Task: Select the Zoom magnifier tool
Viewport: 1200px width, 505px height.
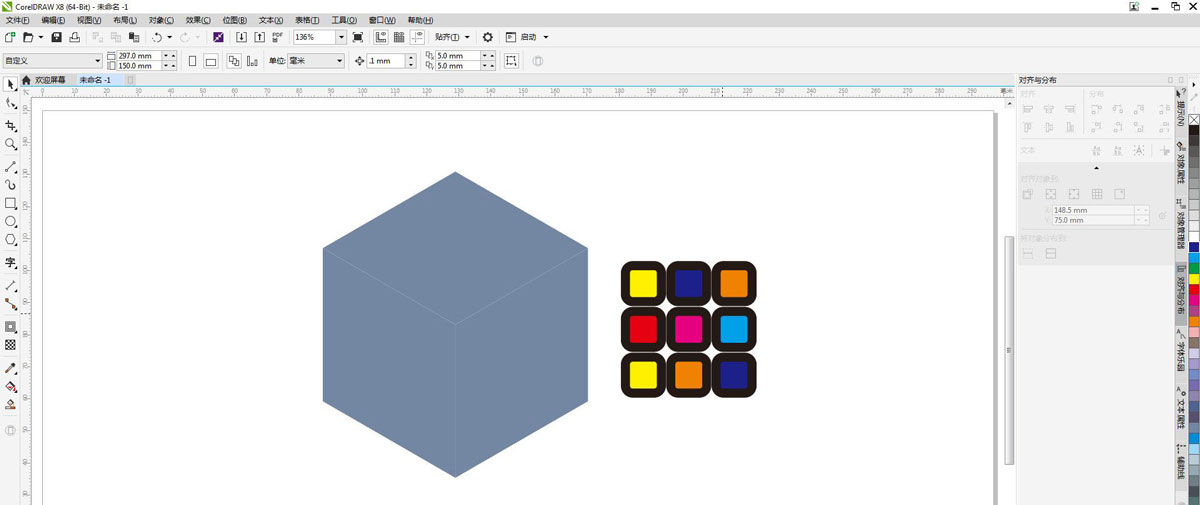Action: point(11,145)
